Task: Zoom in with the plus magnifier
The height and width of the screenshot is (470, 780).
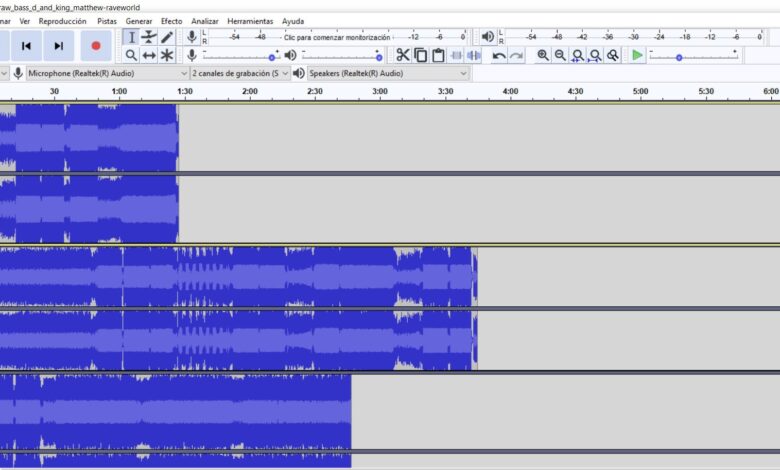Action: point(543,55)
